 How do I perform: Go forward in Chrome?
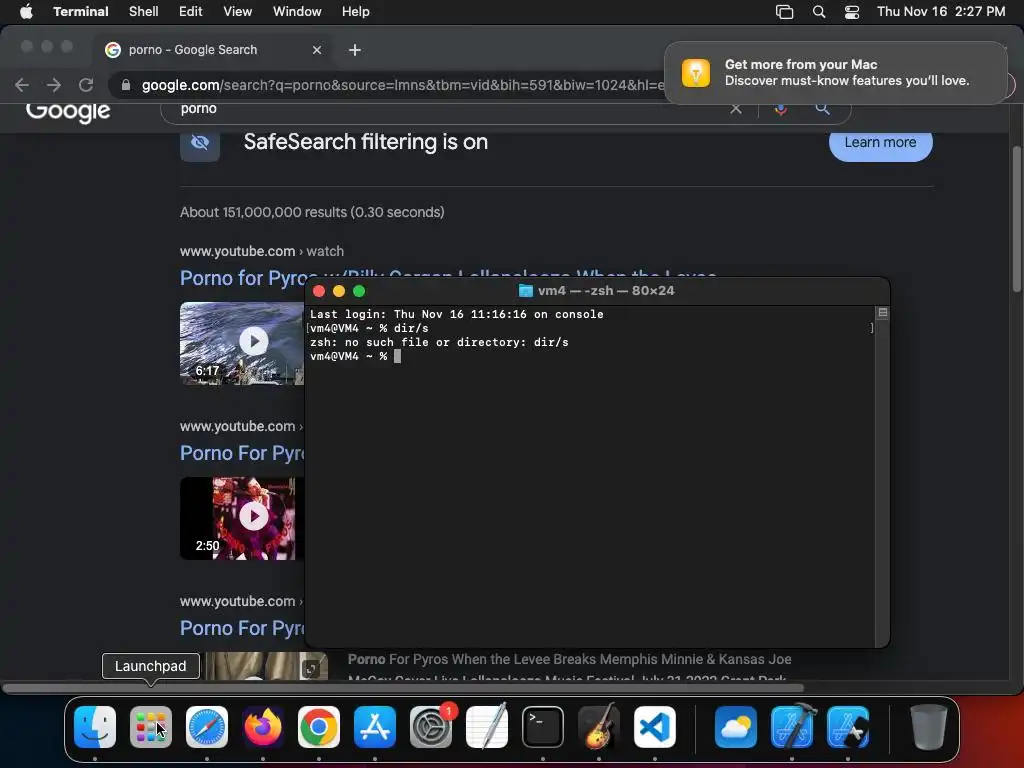point(54,85)
